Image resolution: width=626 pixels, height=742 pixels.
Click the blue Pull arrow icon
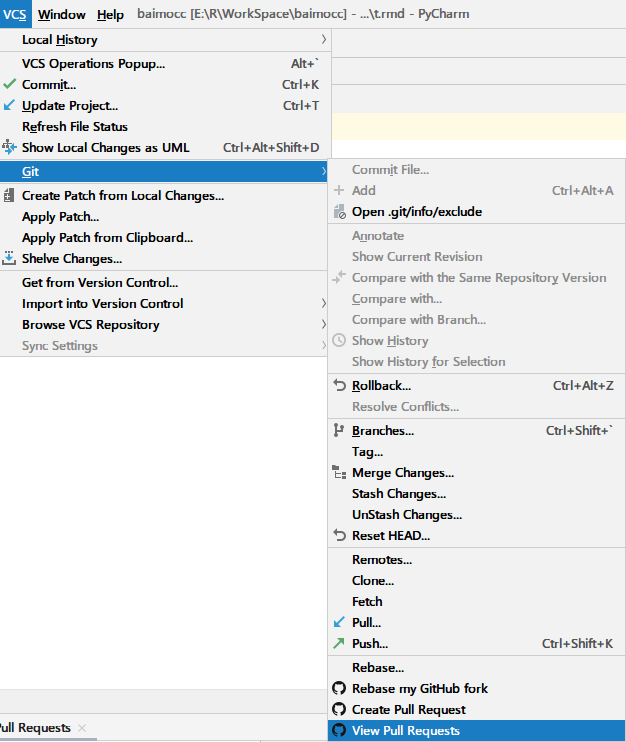[339, 622]
